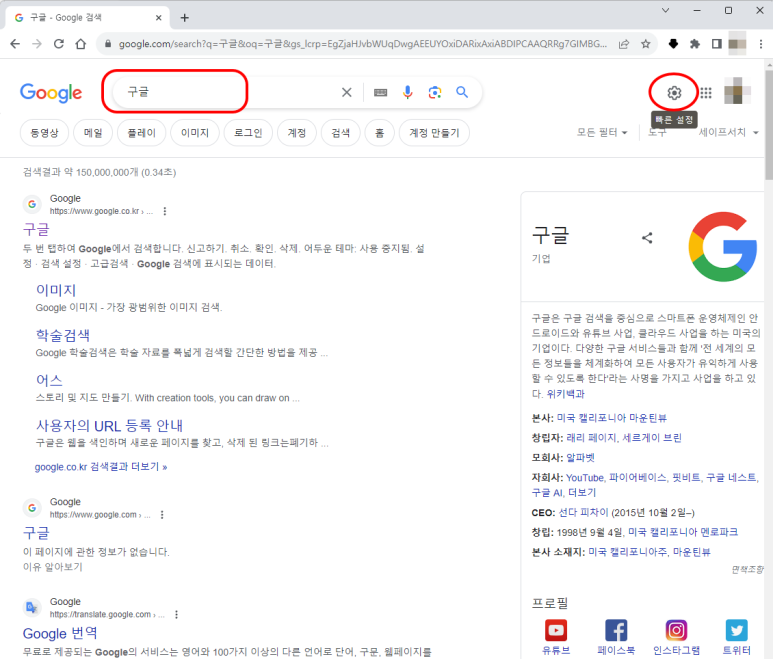
Task: Clear the search box with the X
Action: (x=347, y=92)
